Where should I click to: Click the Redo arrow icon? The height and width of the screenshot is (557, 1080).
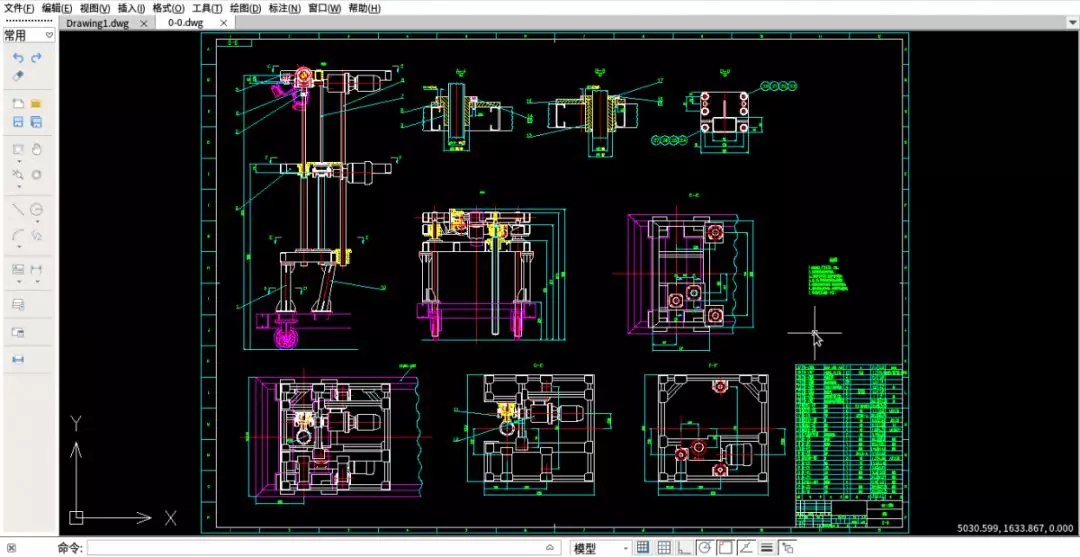[37, 58]
